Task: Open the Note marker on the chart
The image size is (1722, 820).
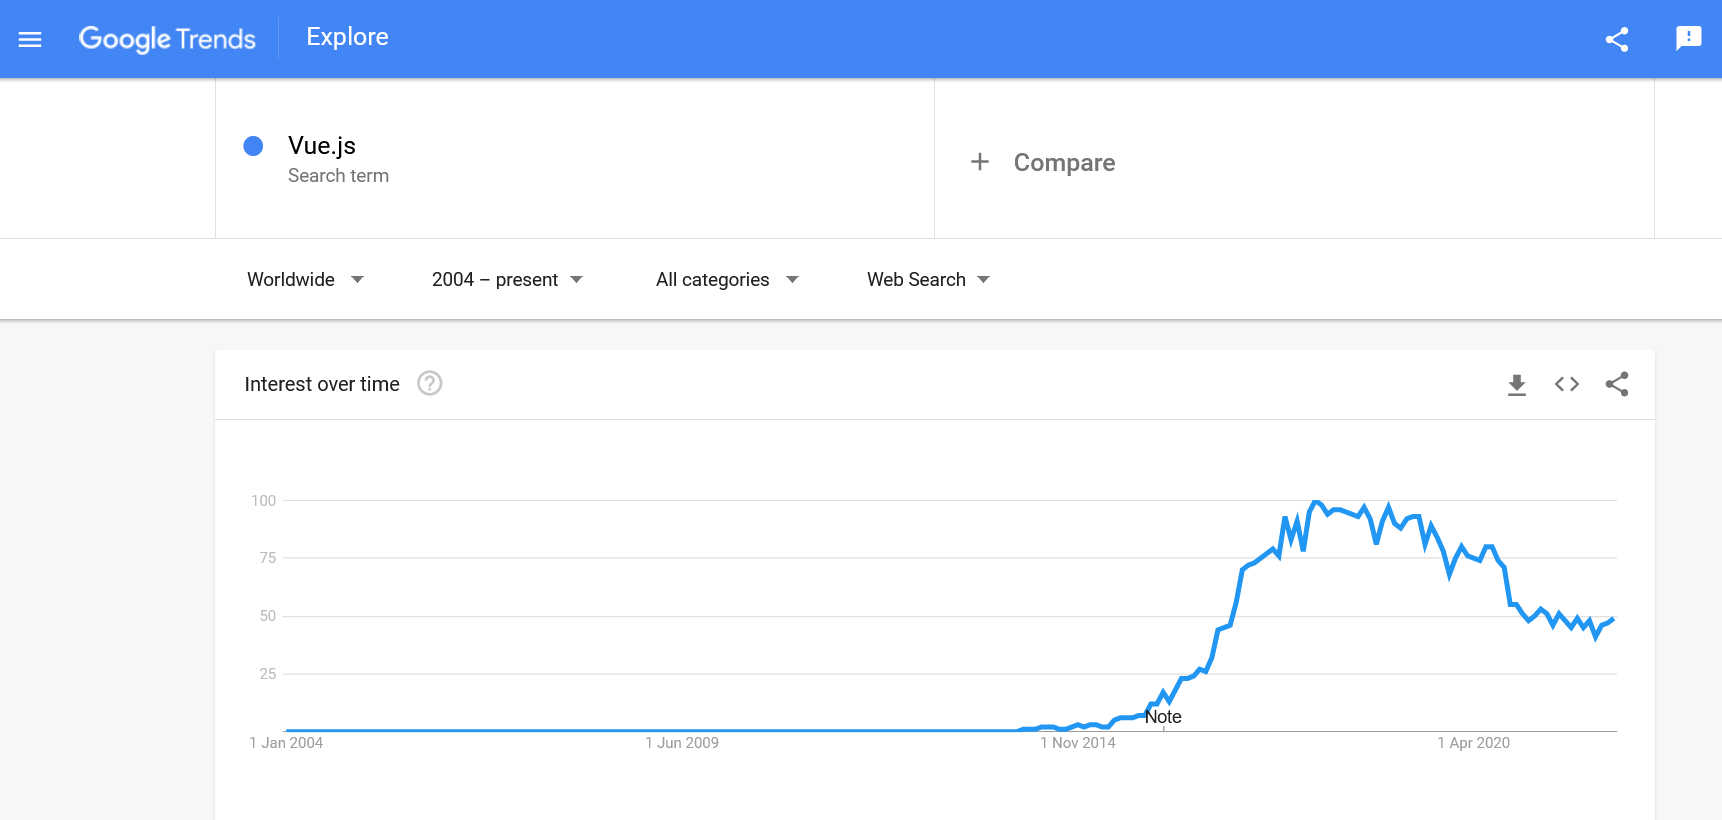Action: [x=1163, y=716]
